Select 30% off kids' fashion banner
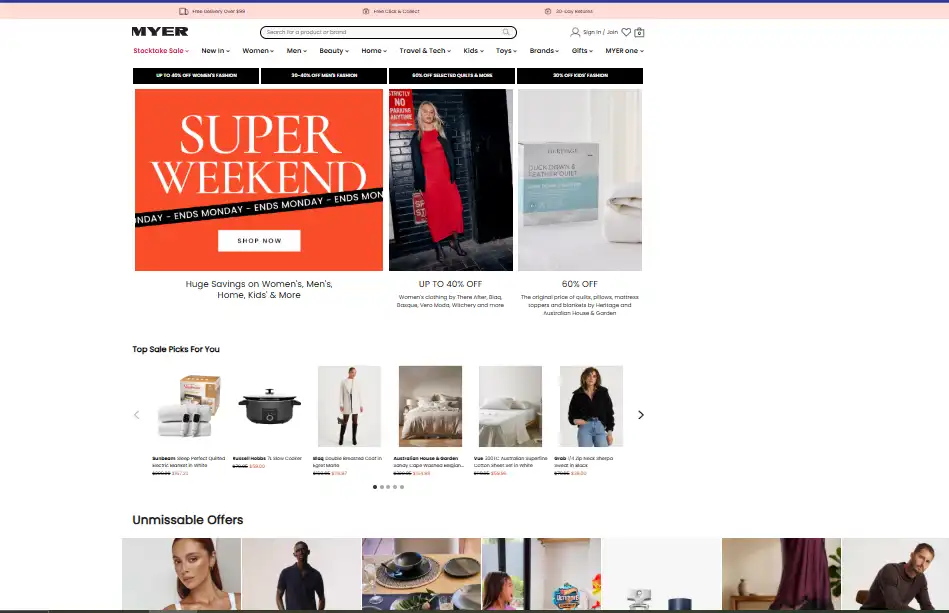 pyautogui.click(x=580, y=76)
